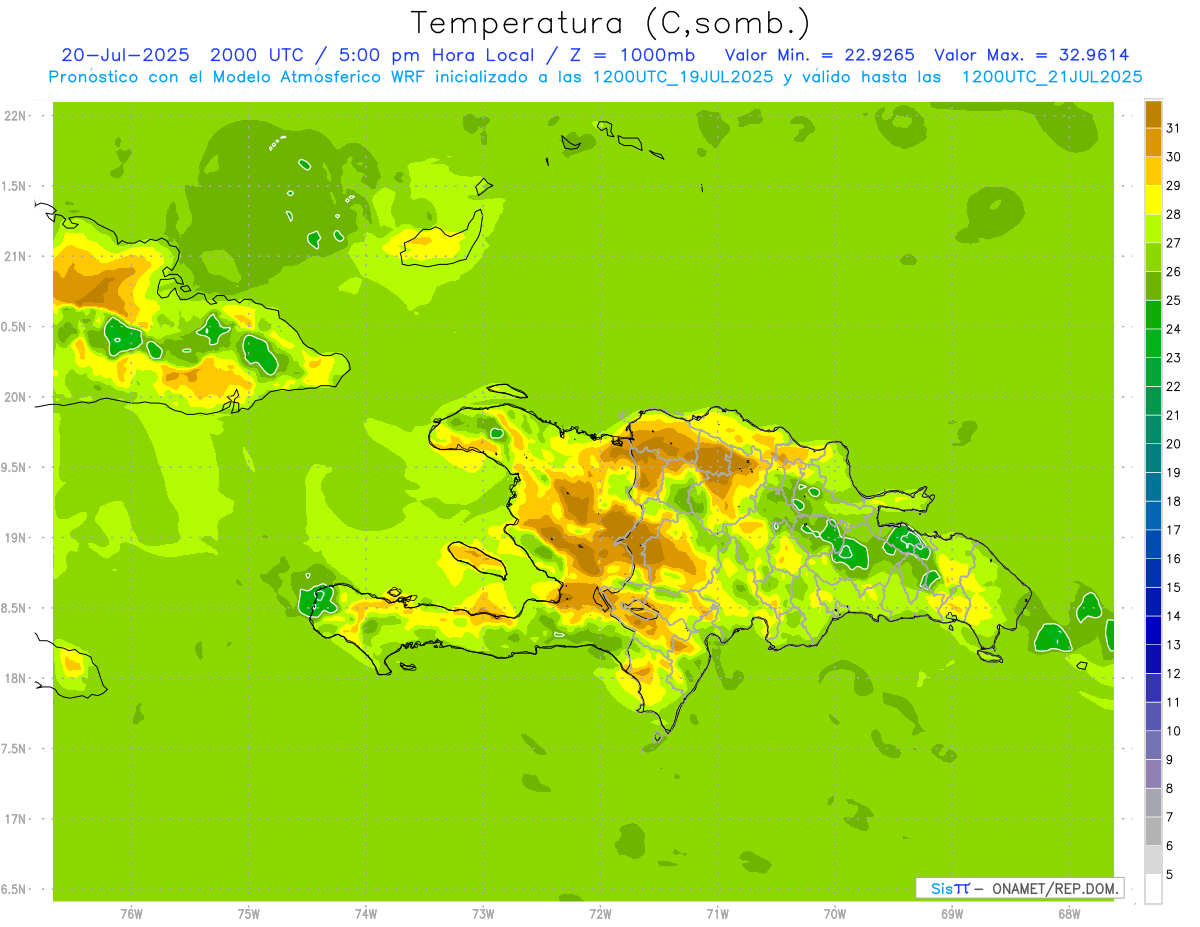Pick the gray legend band between 6 and 7
Screen dimensions: 1200x927
1153,832
